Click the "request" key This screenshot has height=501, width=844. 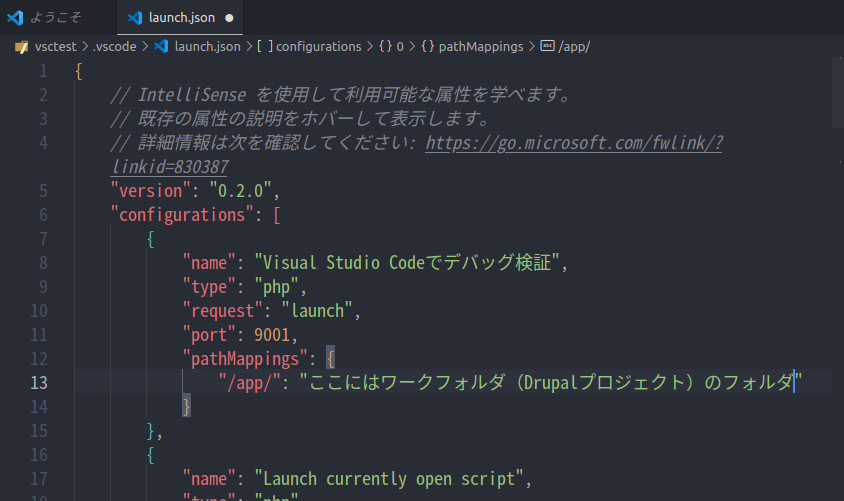[x=222, y=311]
